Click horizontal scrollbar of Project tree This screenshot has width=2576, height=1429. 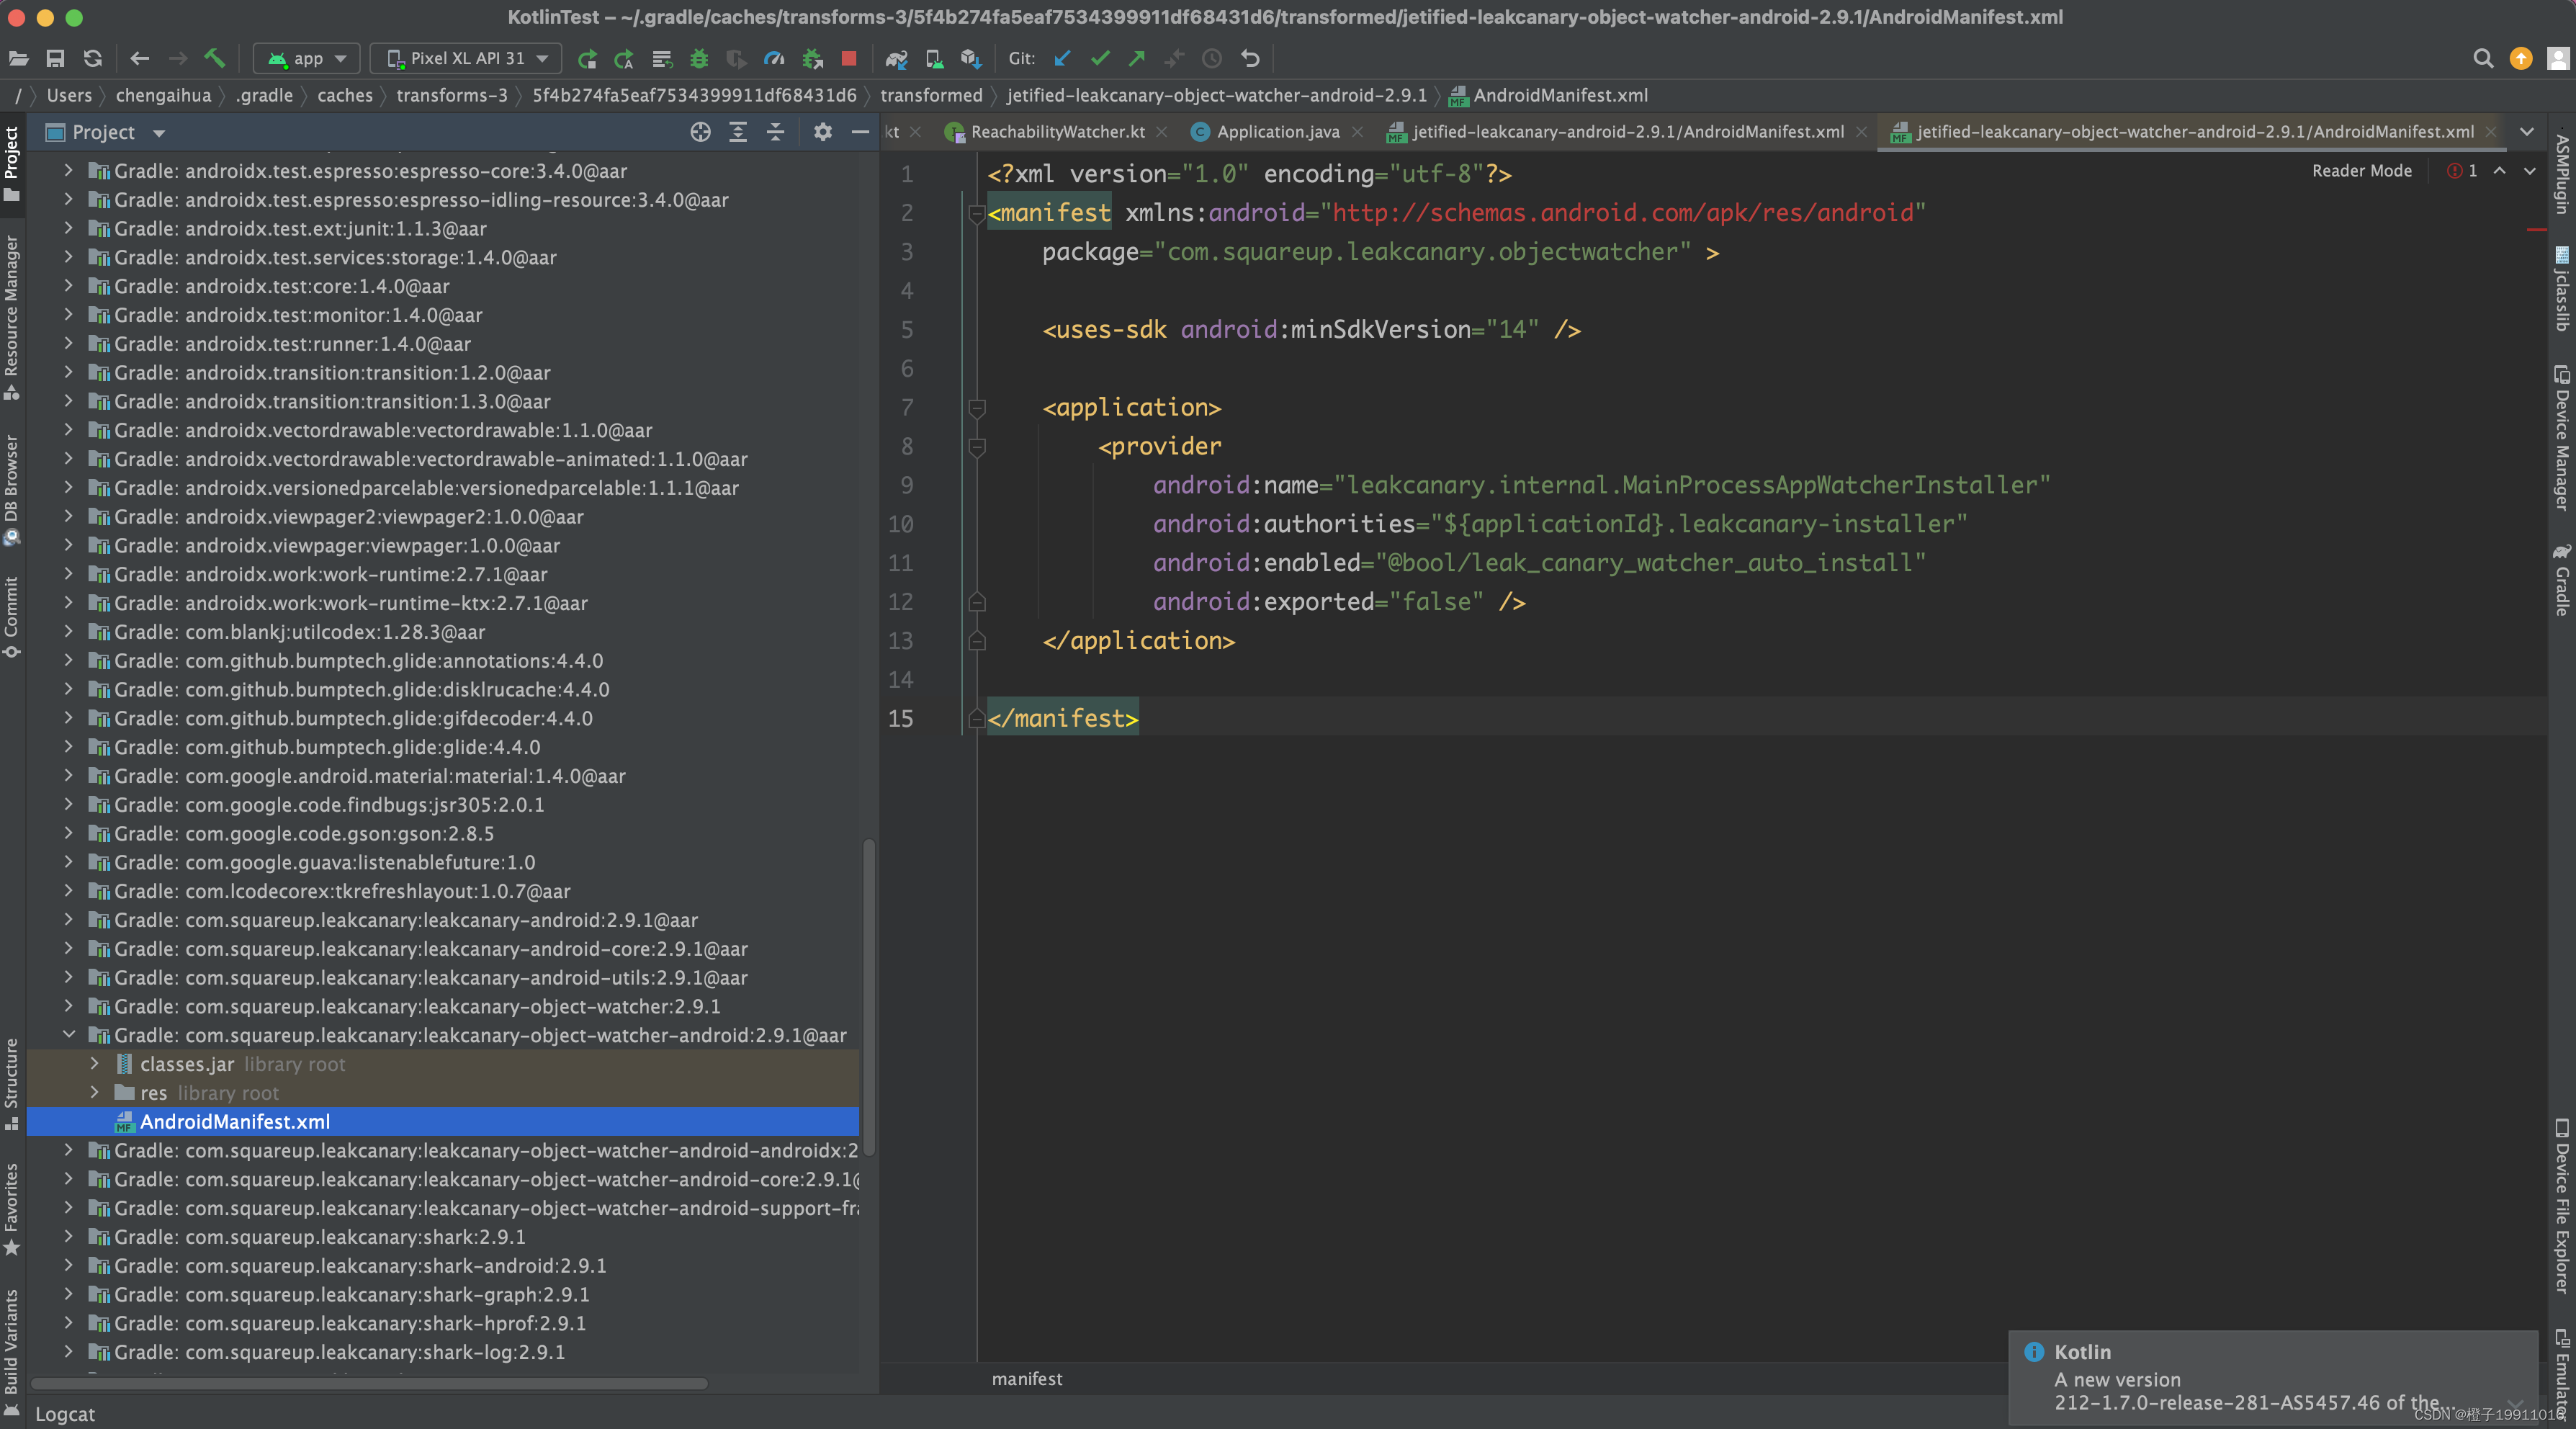(369, 1384)
